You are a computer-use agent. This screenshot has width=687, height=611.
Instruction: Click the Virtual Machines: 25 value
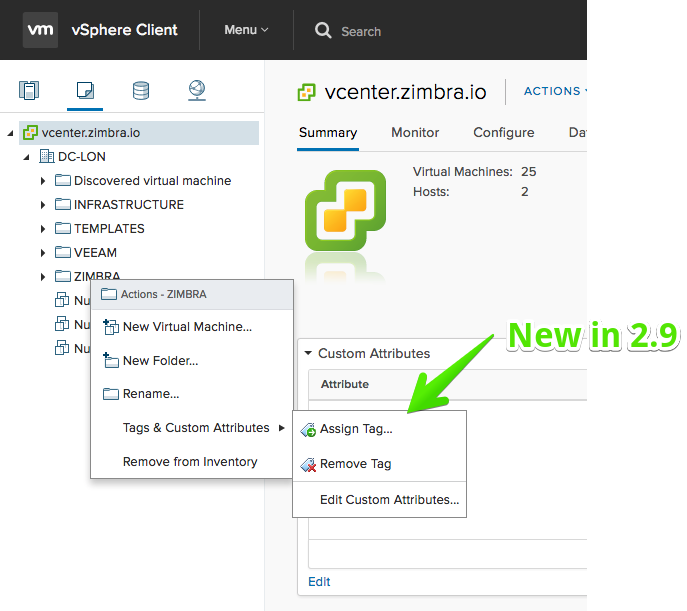(528, 172)
